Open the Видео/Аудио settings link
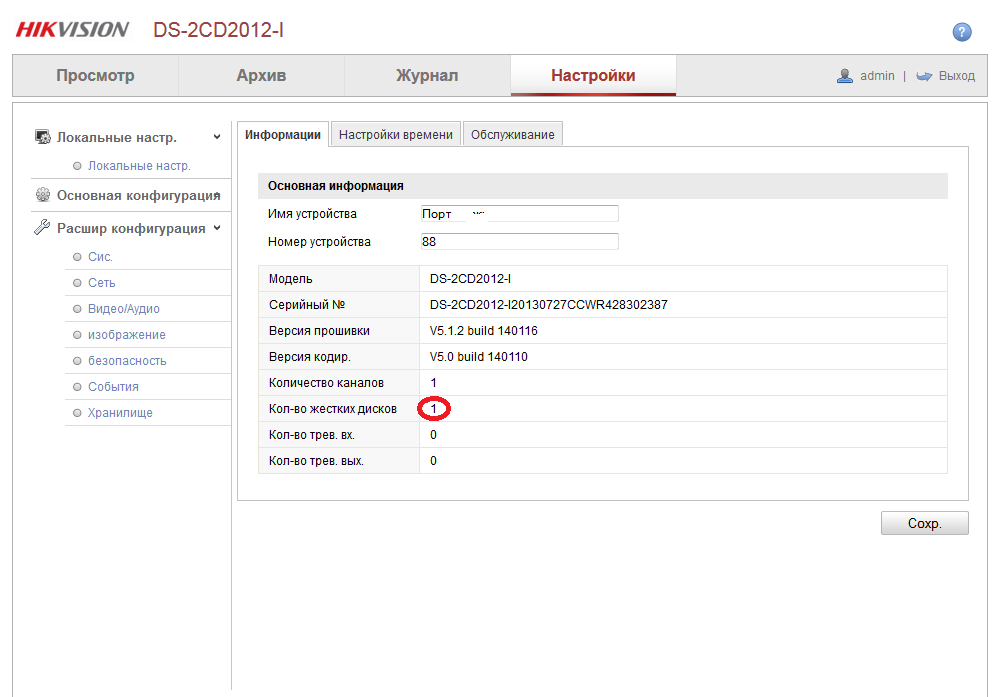 point(123,309)
